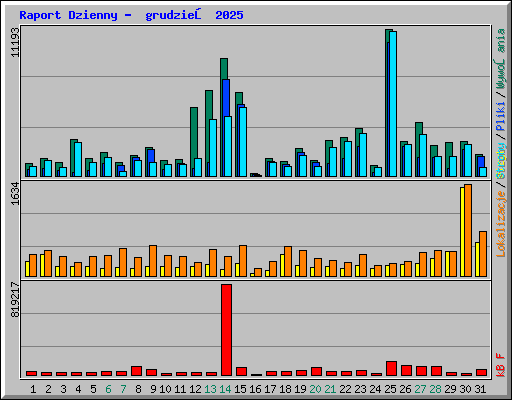
Task: Click the day 1 axis label
Action: point(33,389)
